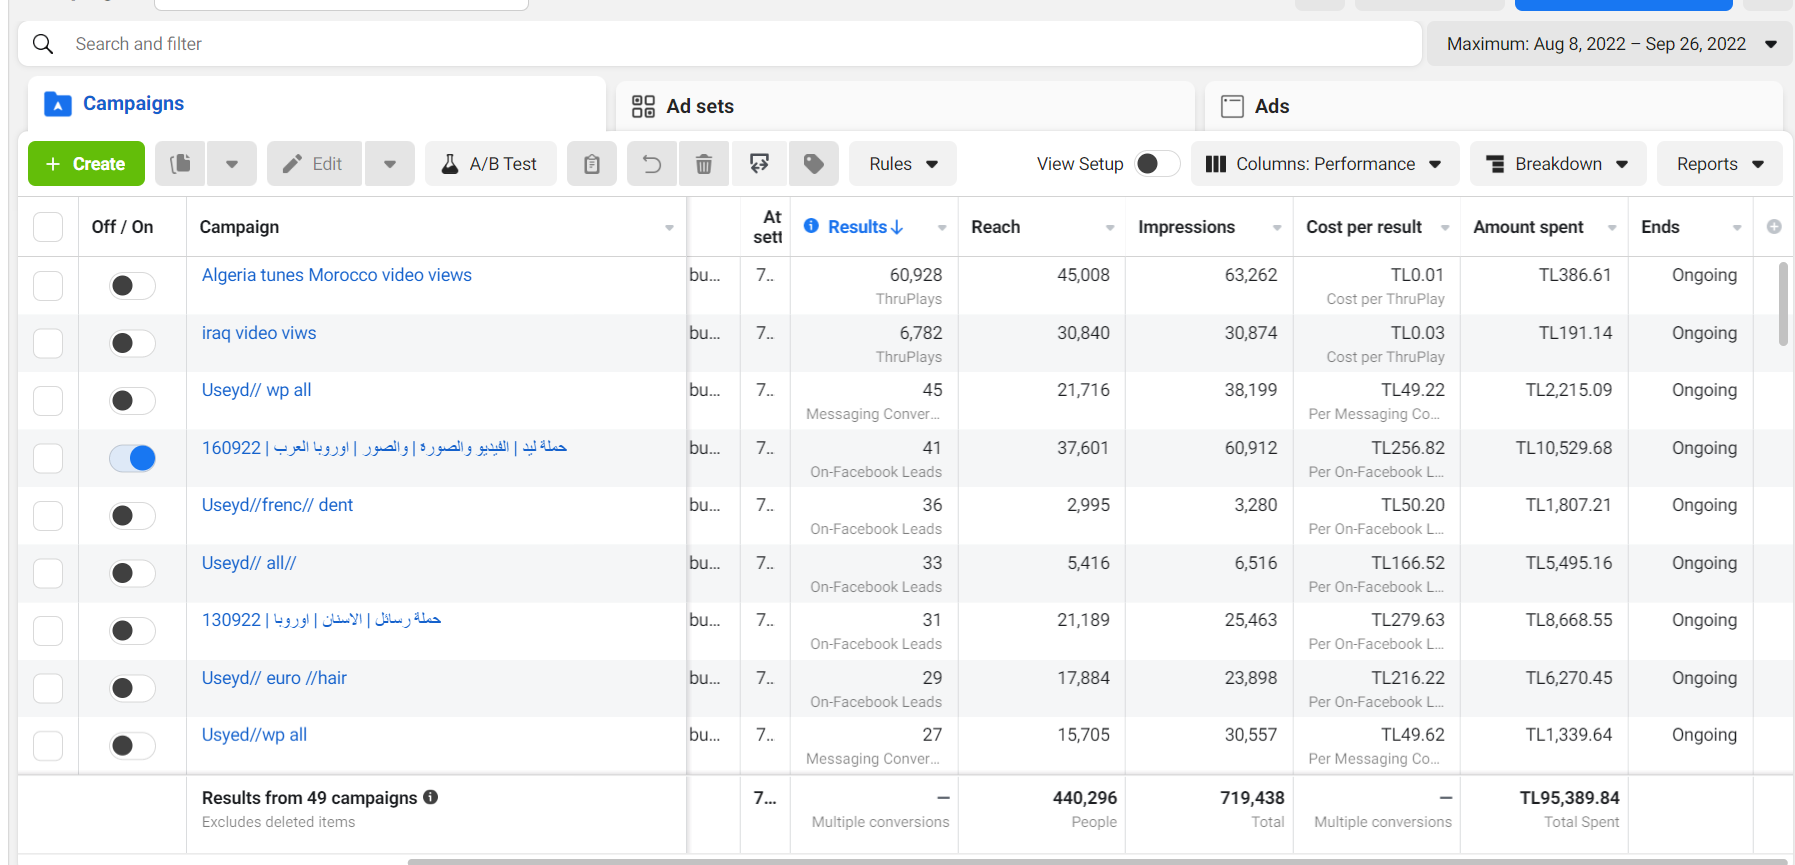The image size is (1795, 865).
Task: Click the Results info icon
Action: point(811,226)
